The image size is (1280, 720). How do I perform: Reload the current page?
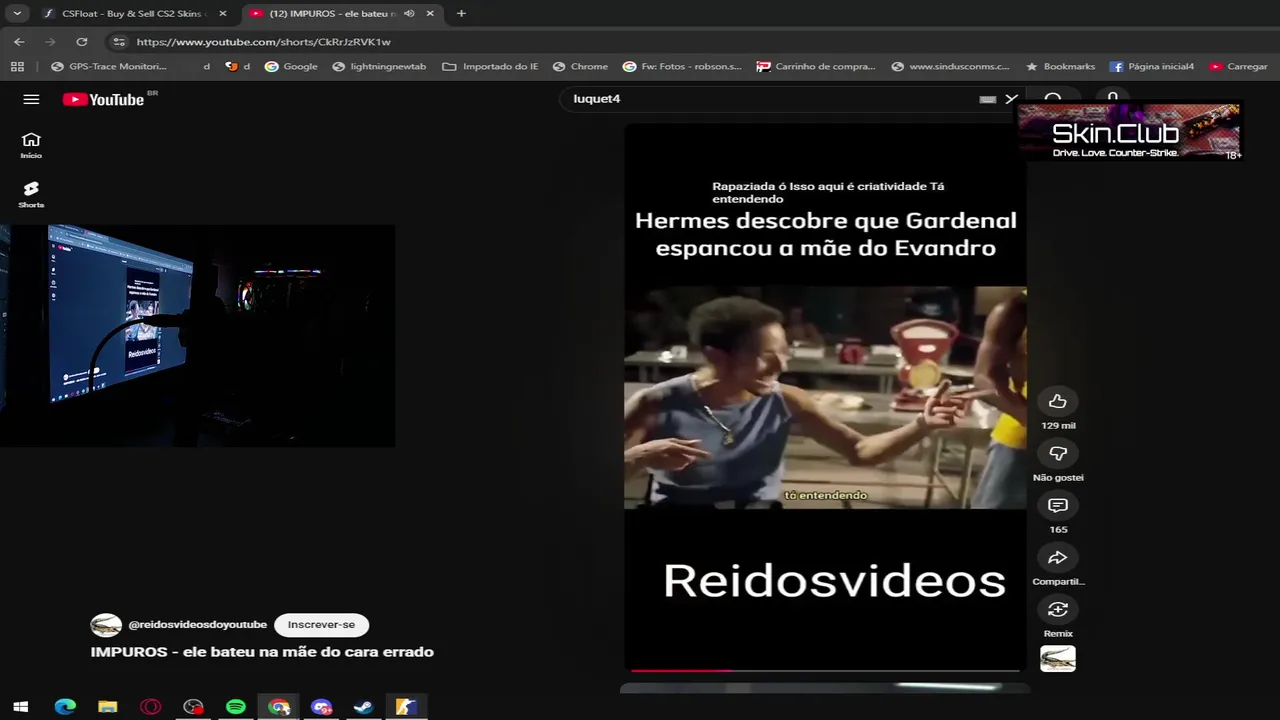point(82,42)
